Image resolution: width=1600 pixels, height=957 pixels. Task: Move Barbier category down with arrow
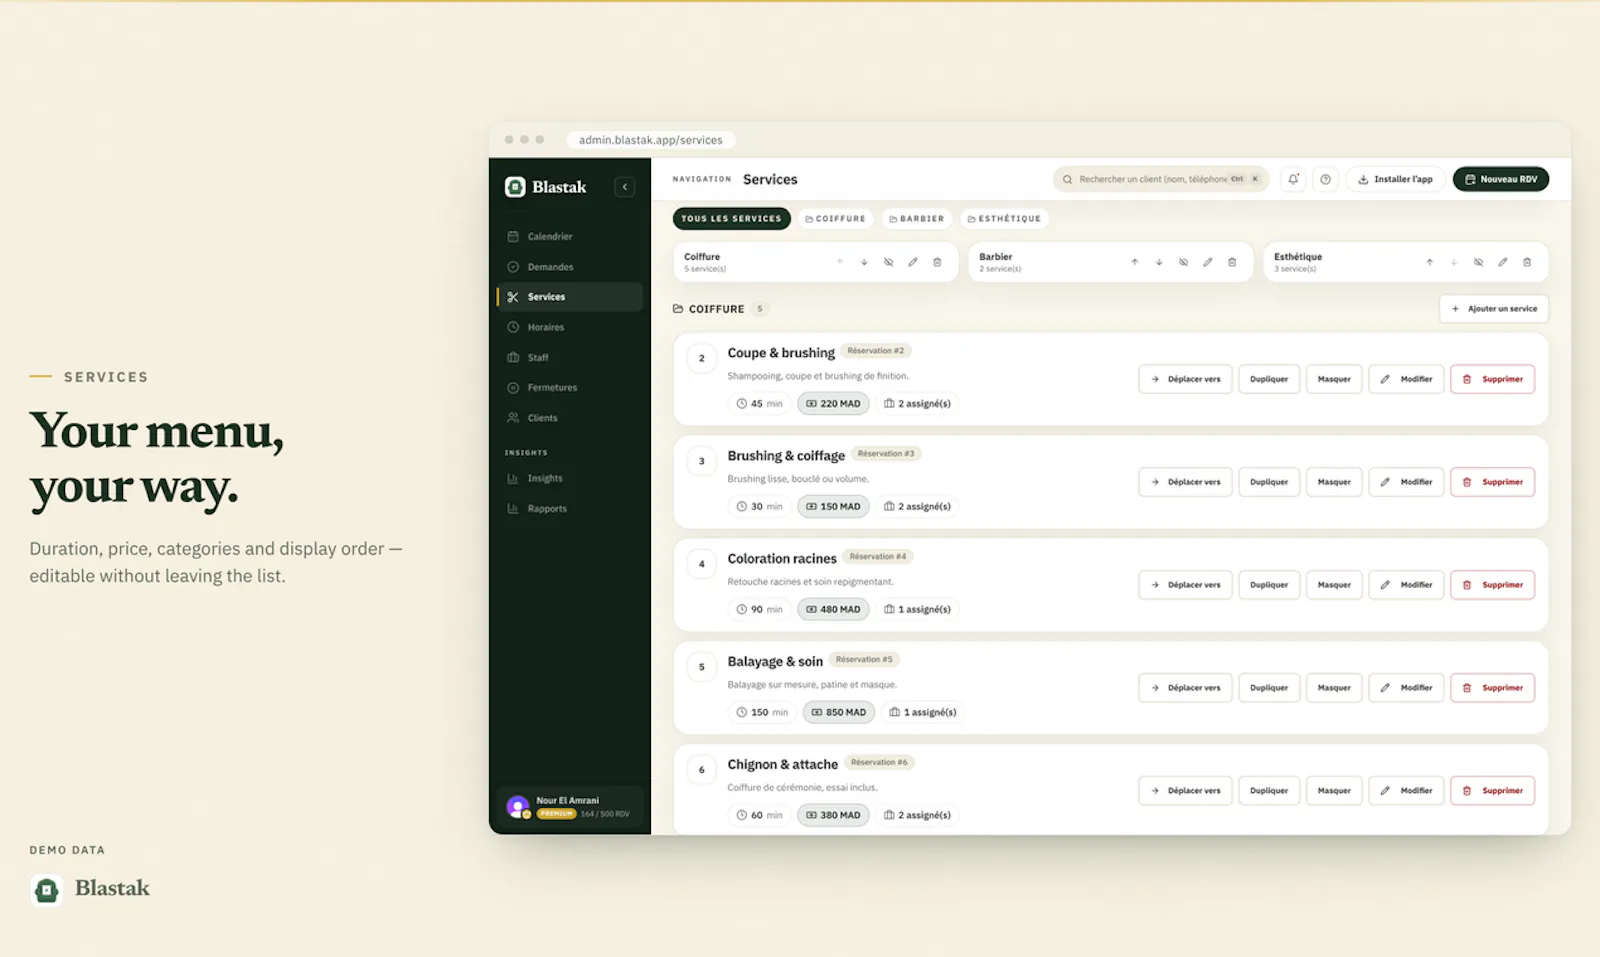pos(1159,262)
